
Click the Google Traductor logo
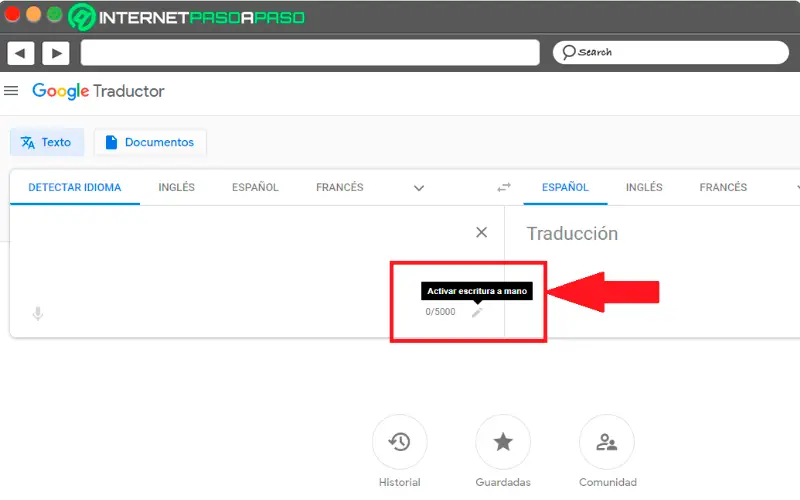98,91
